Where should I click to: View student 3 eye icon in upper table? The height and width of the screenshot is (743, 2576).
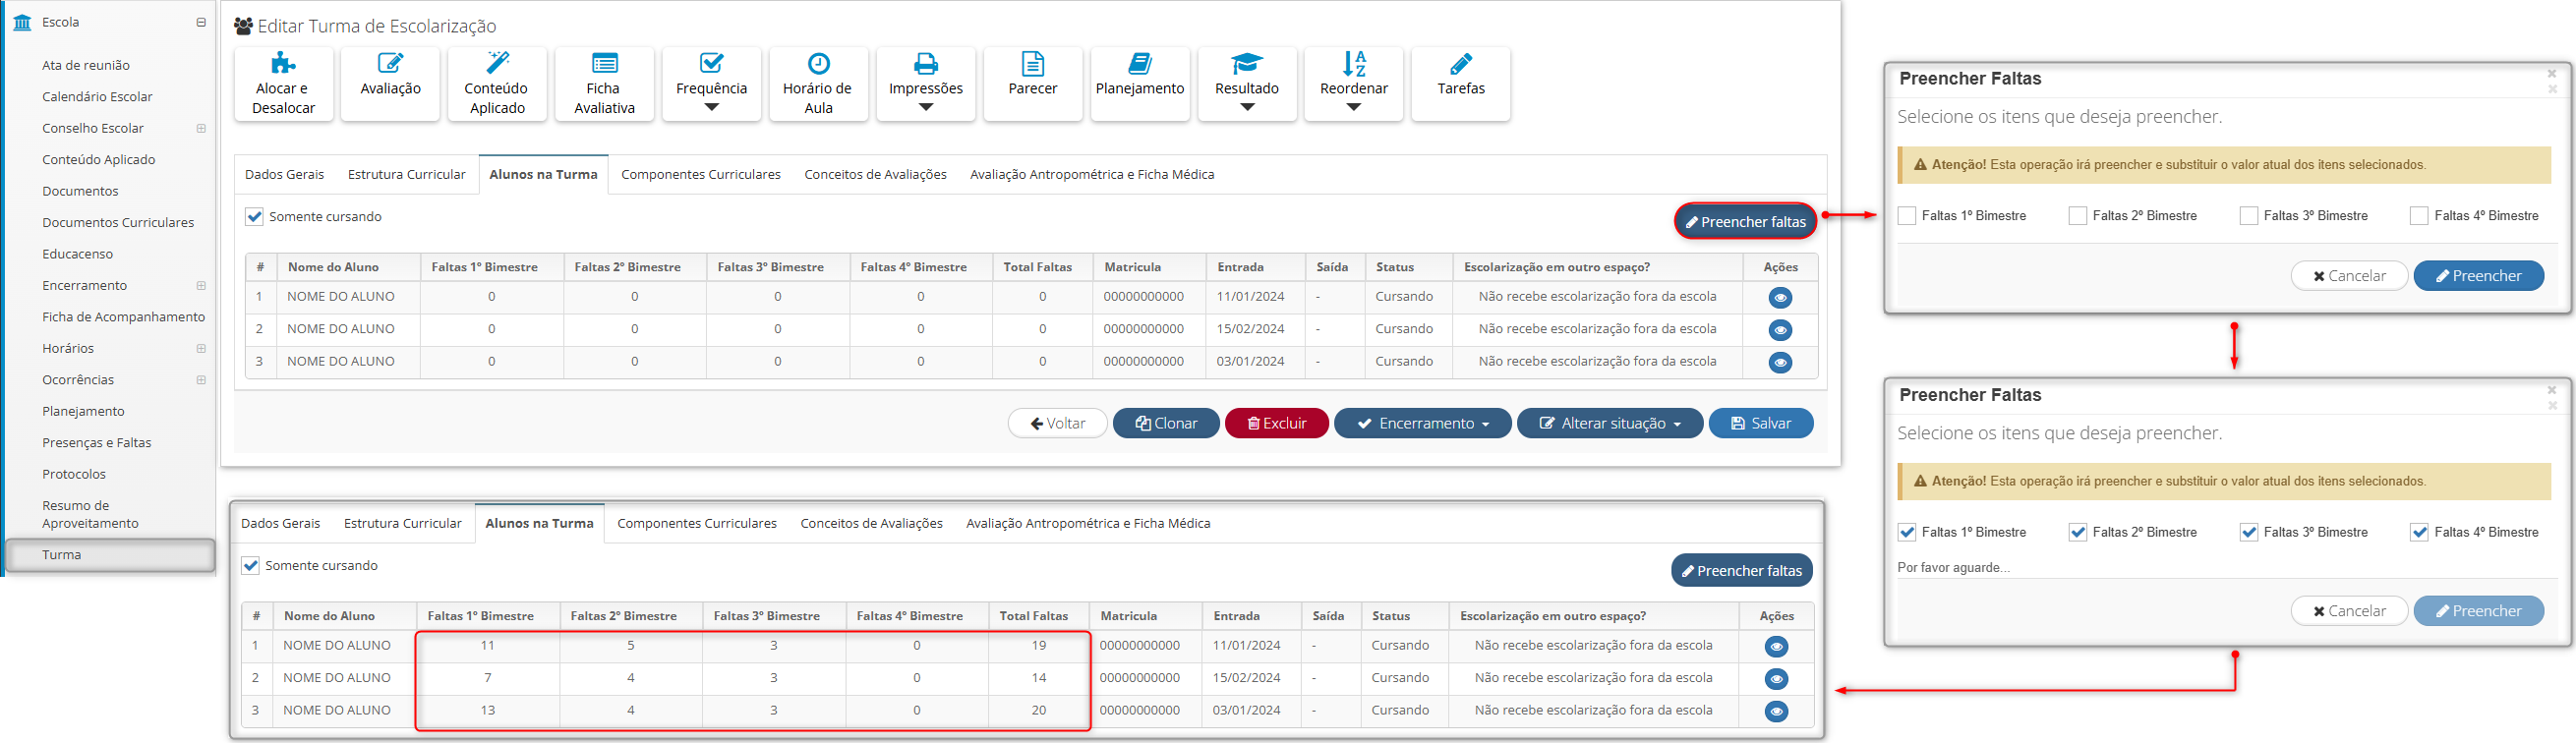[x=1779, y=362]
